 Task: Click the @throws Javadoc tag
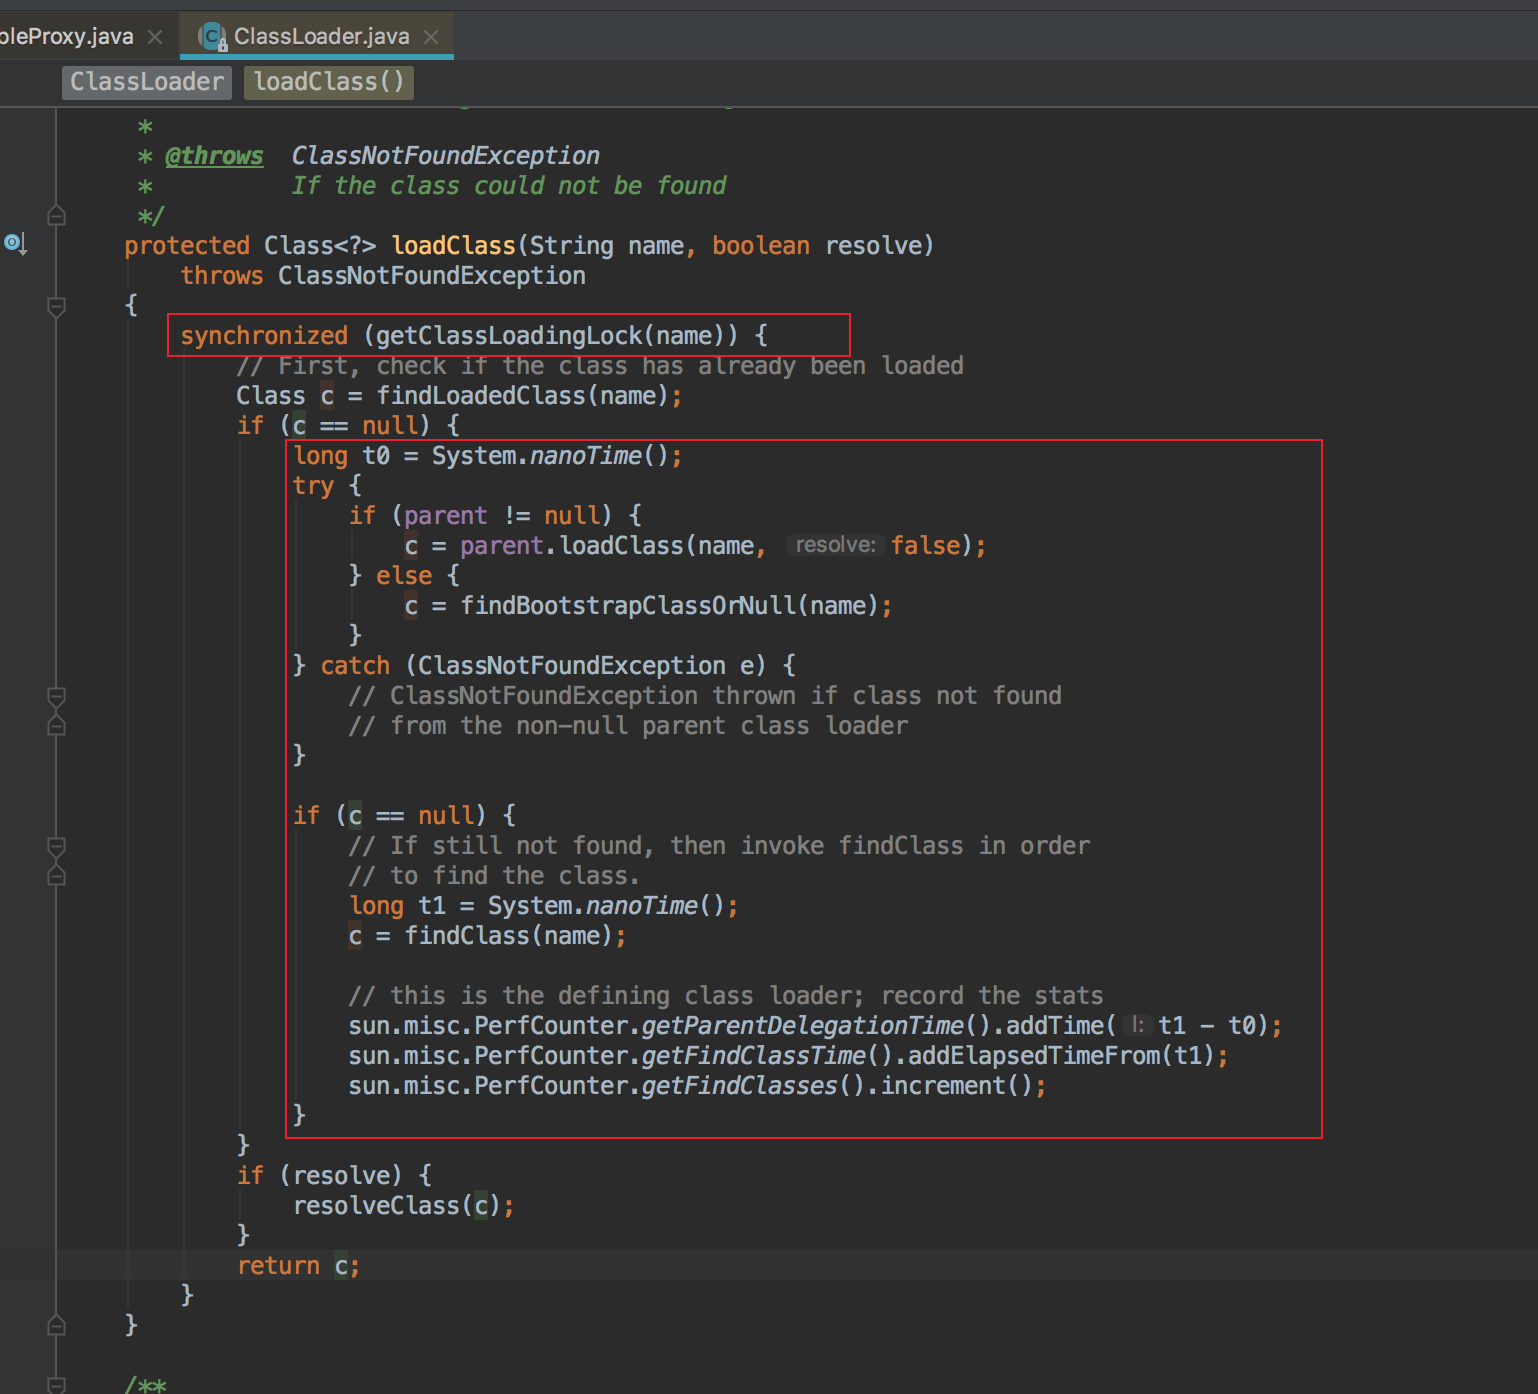click(x=214, y=156)
